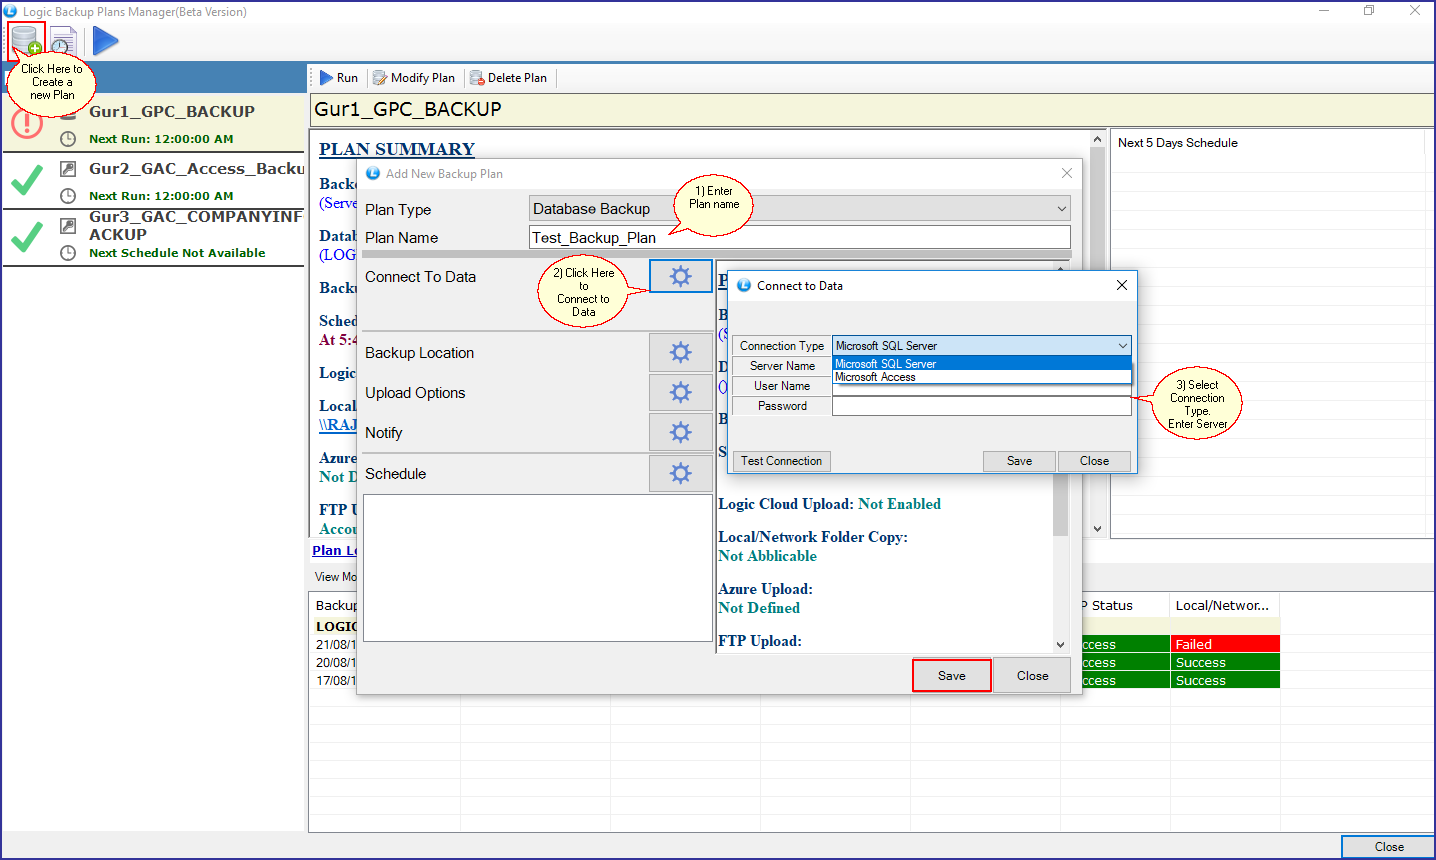Screen dimensions: 1436x860
Task: Save the data connection settings
Action: coord(1019,461)
